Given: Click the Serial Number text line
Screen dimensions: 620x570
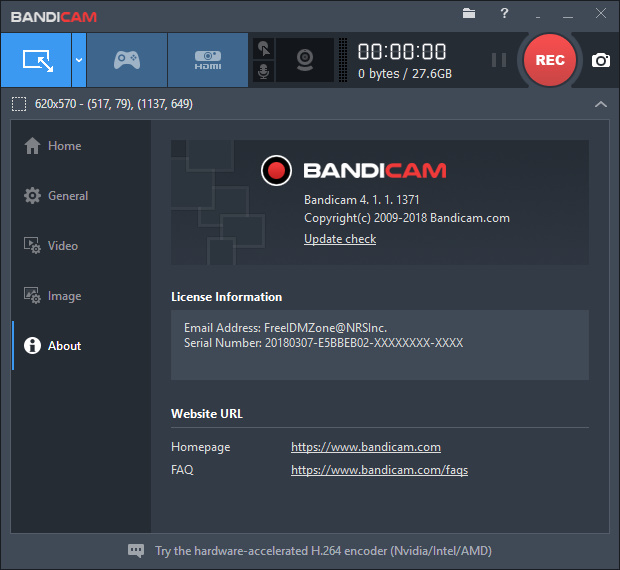Looking at the screenshot, I should 323,343.
